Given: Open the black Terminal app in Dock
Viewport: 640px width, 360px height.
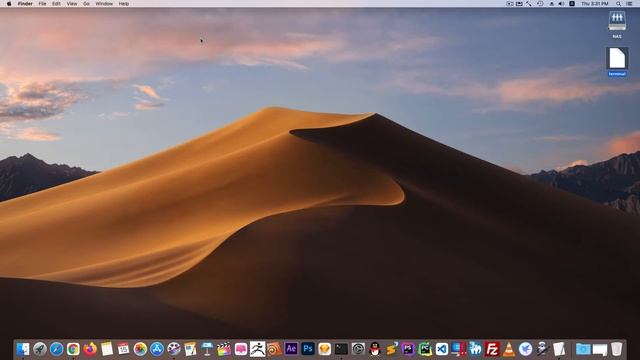Looking at the screenshot, I should click(341, 349).
